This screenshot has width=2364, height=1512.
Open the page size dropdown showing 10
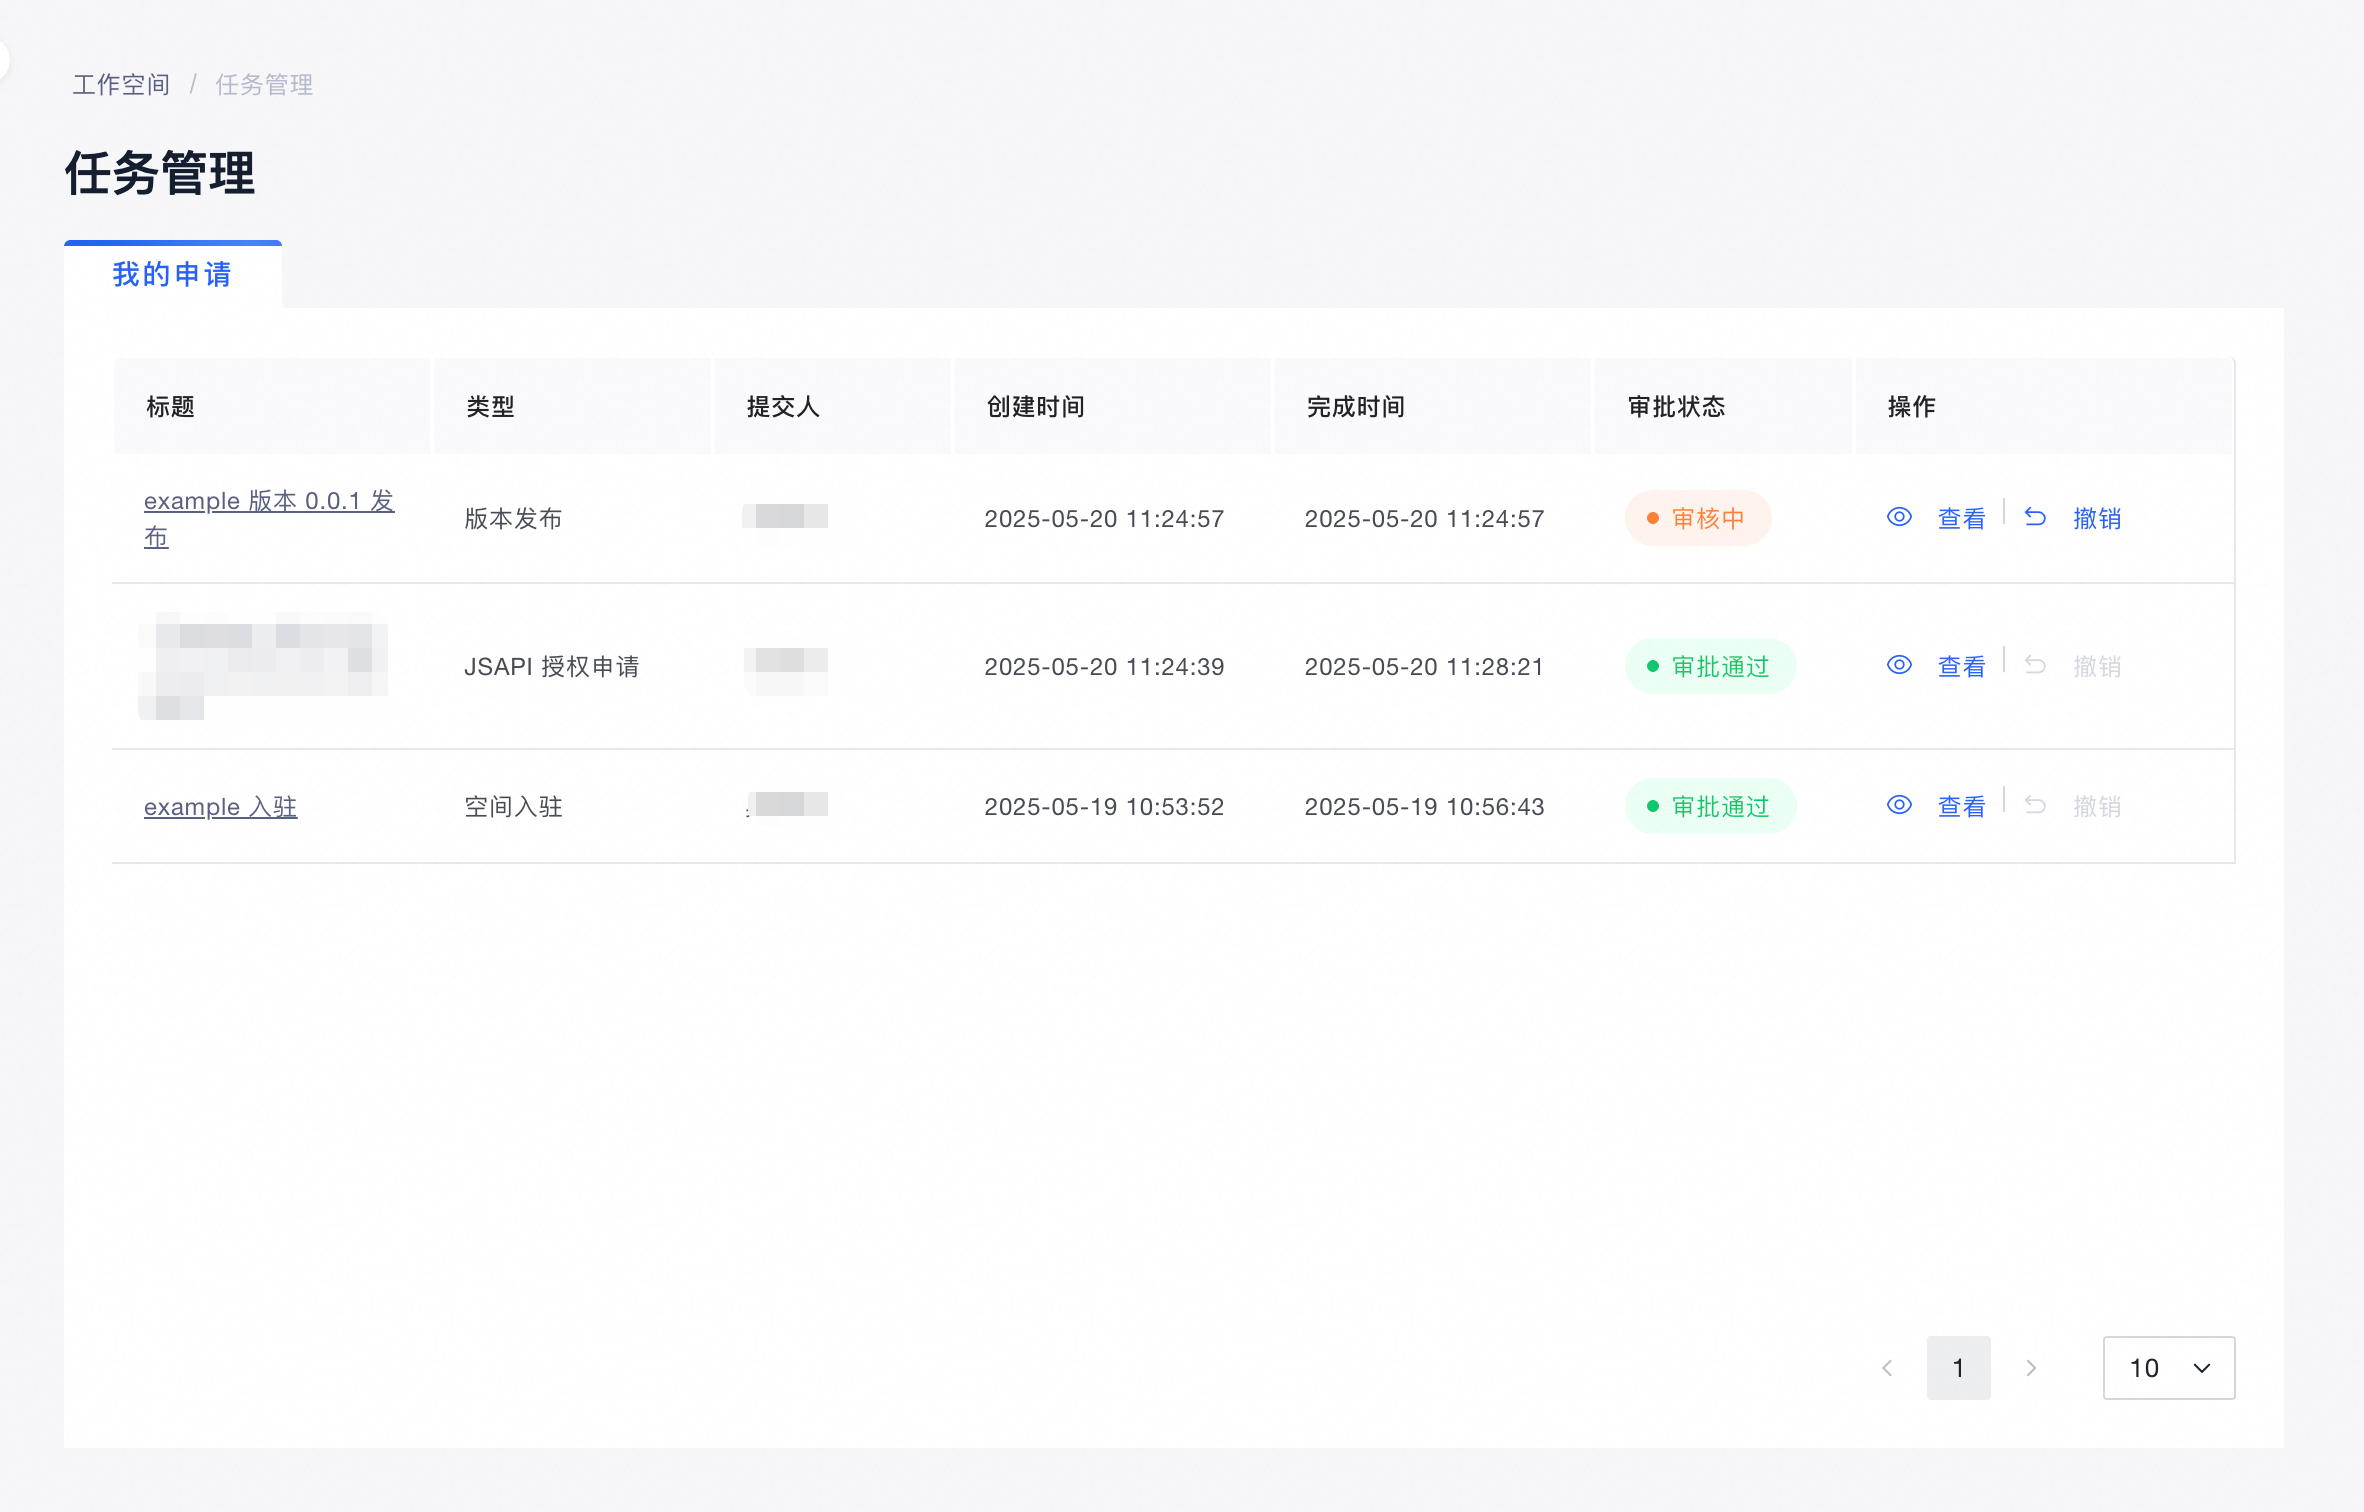click(2168, 1368)
